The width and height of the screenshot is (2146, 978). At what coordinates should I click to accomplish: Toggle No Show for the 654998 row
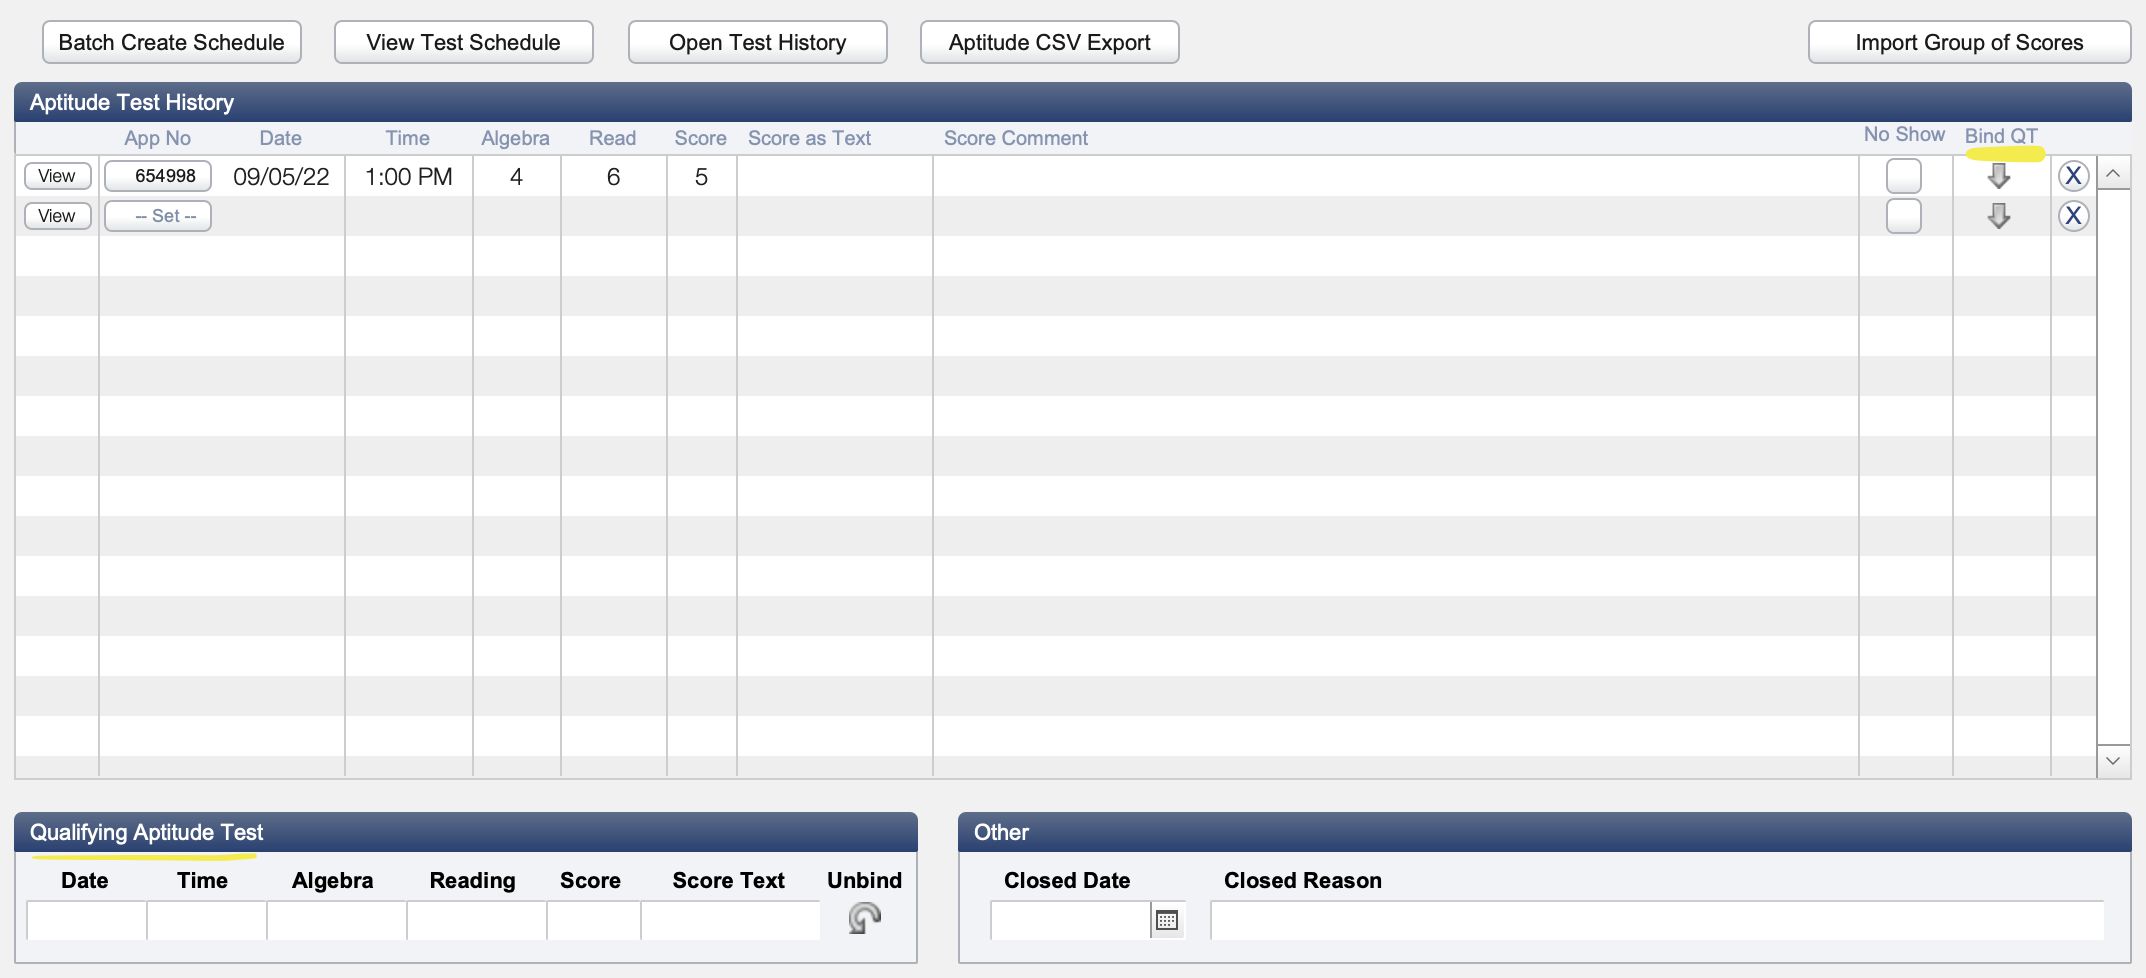pyautogui.click(x=1903, y=176)
